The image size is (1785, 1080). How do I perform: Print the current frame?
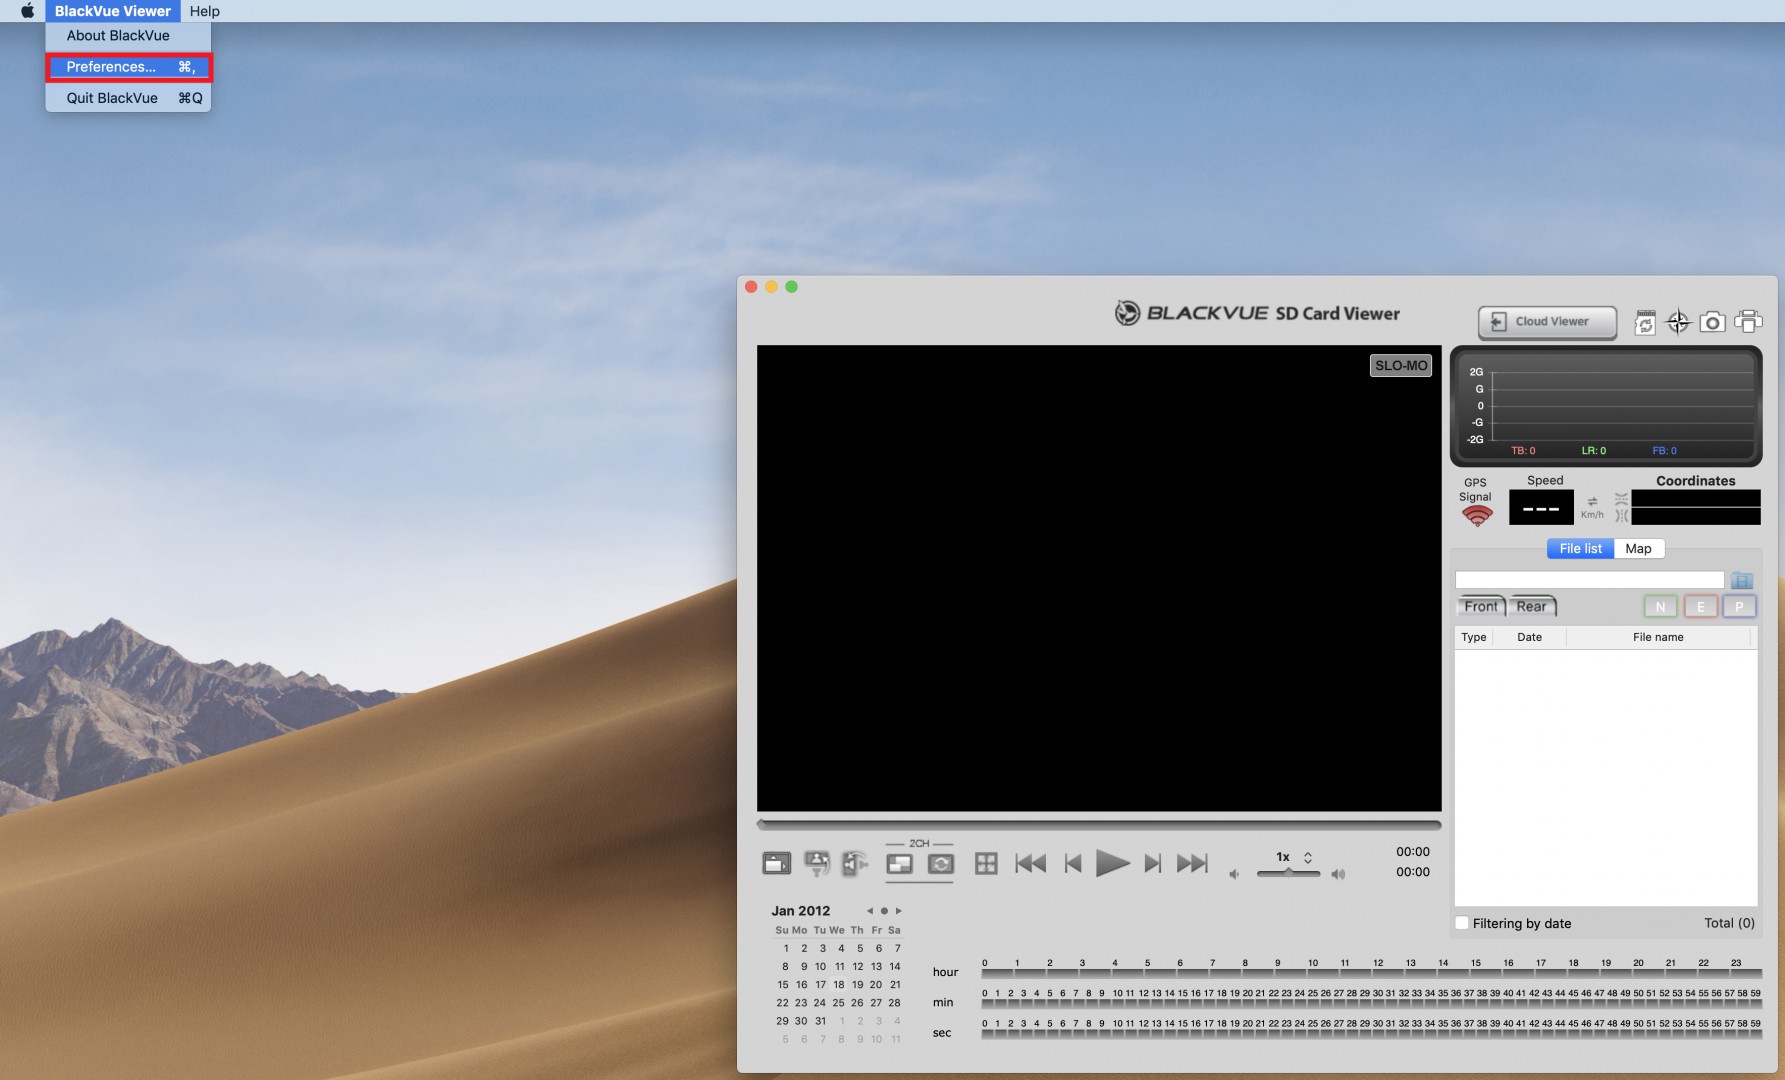click(x=1748, y=322)
